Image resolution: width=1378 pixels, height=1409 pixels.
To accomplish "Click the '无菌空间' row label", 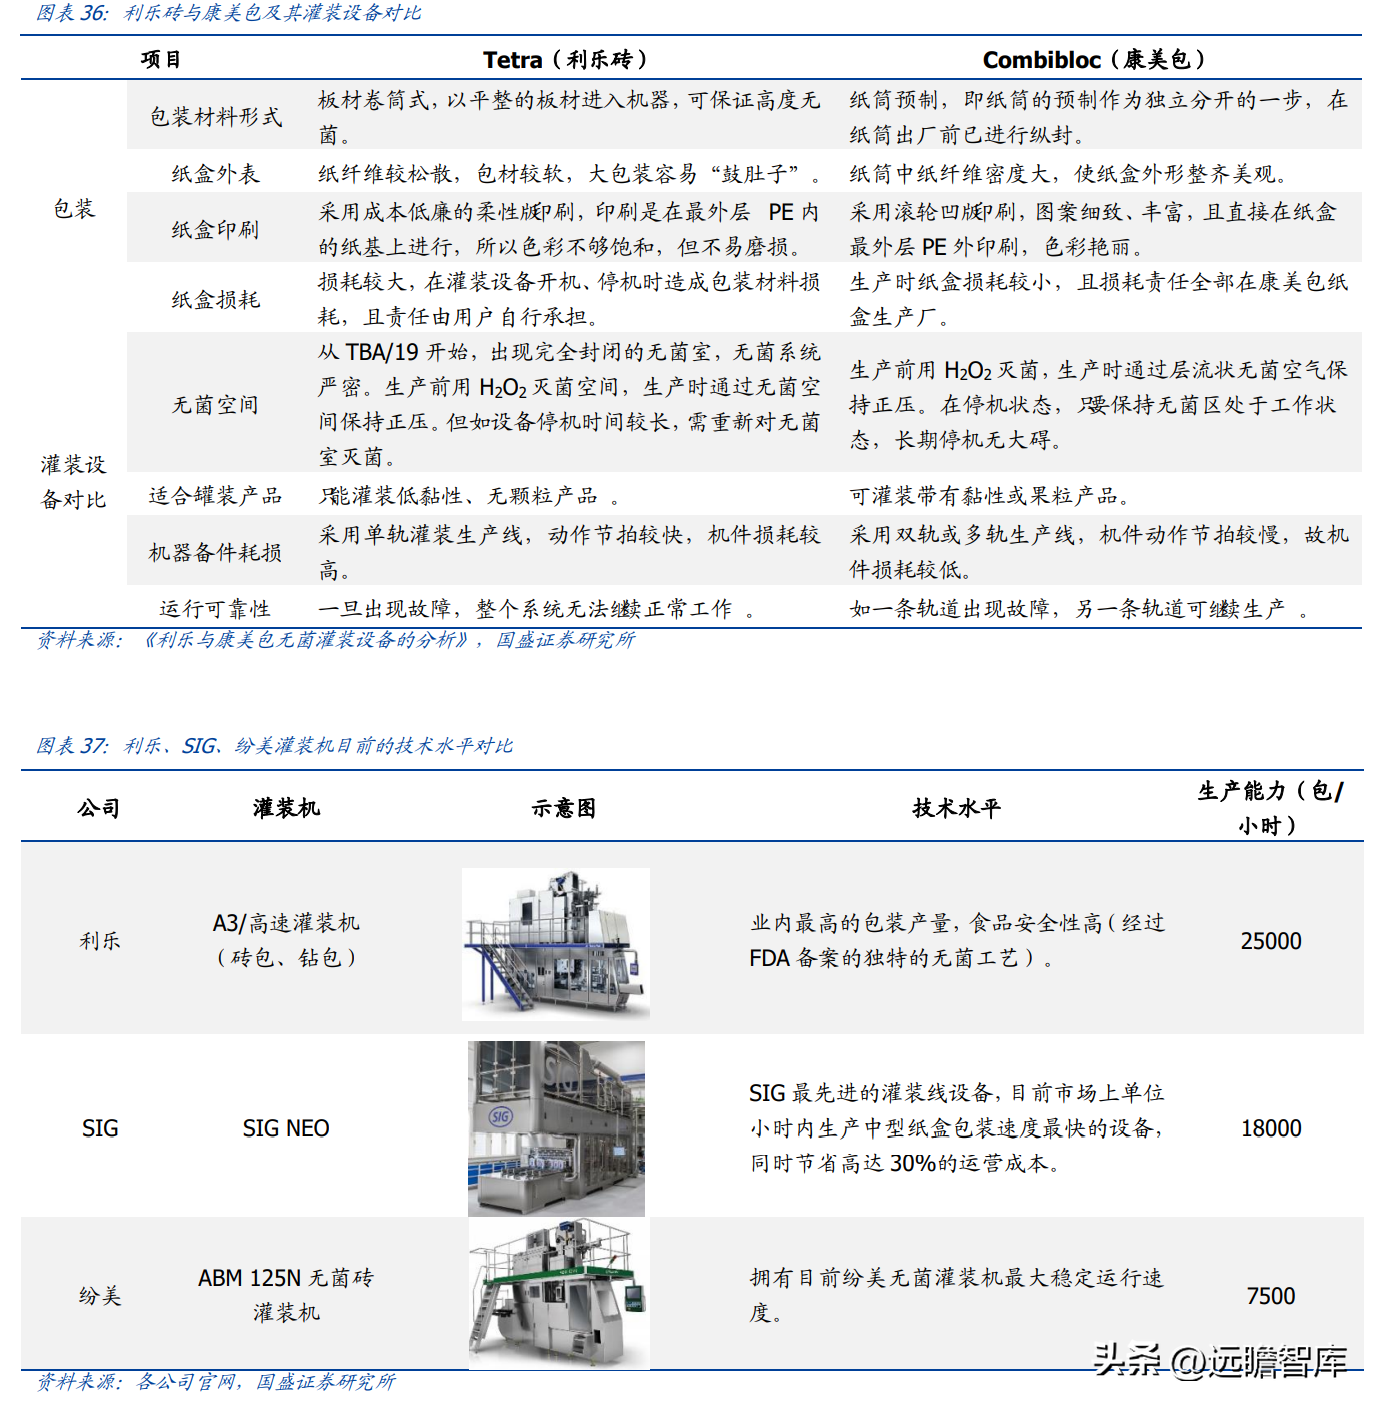I will (x=215, y=405).
